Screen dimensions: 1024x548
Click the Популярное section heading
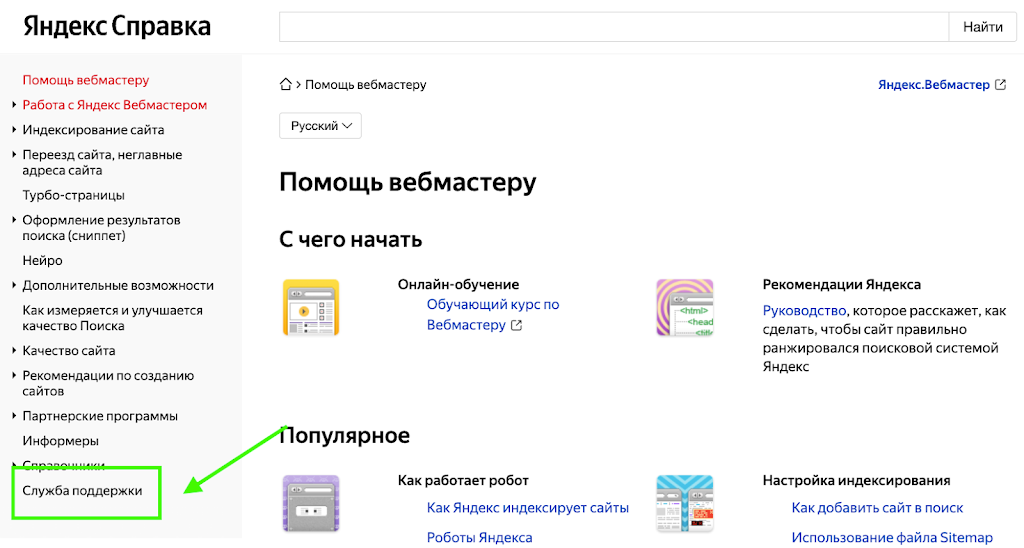(345, 436)
